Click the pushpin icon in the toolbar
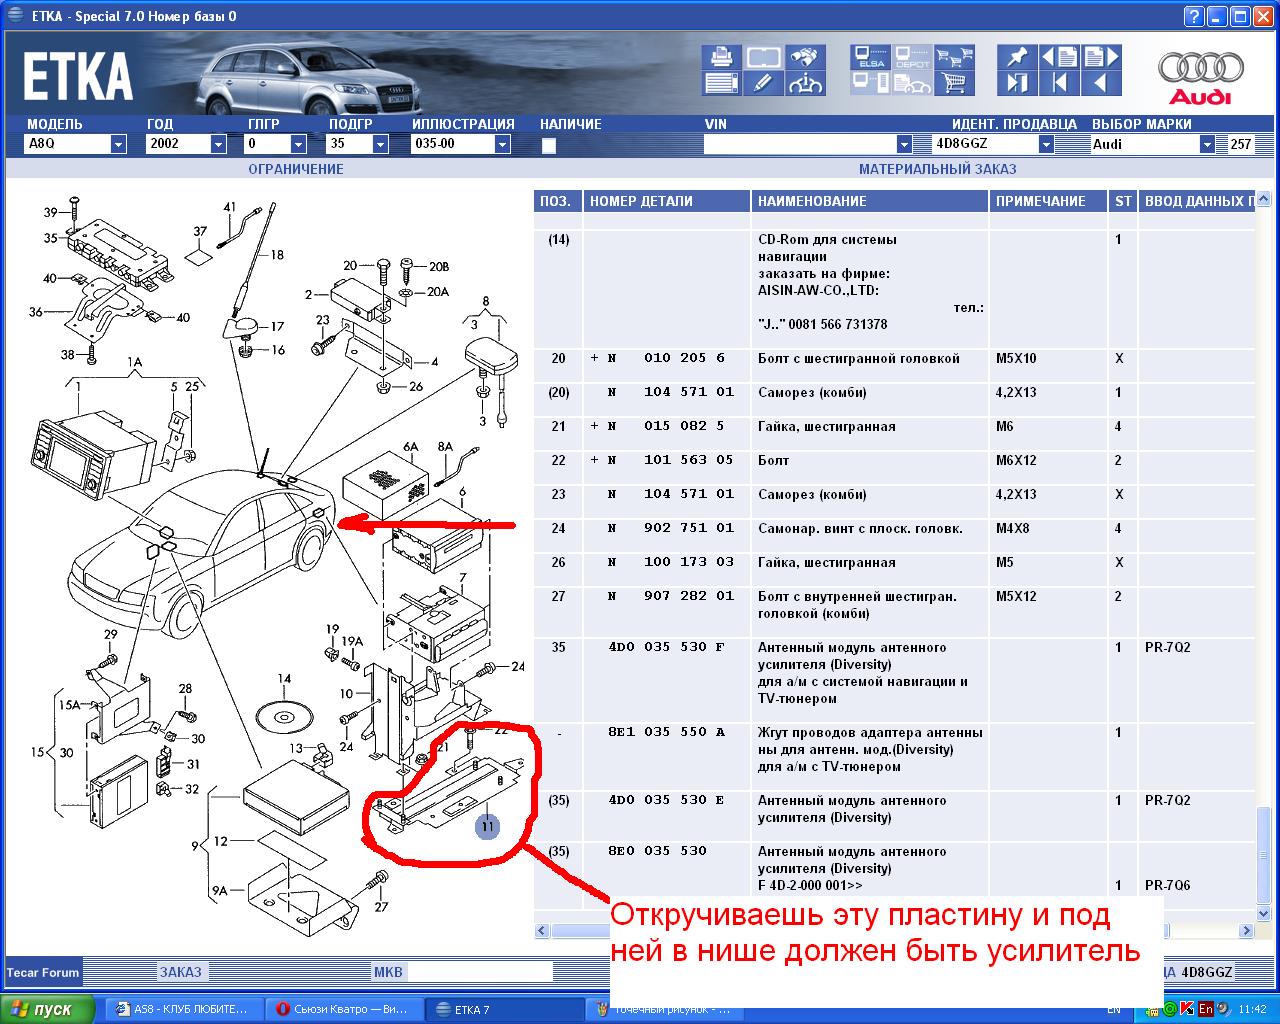1280x1024 pixels. click(x=1017, y=58)
